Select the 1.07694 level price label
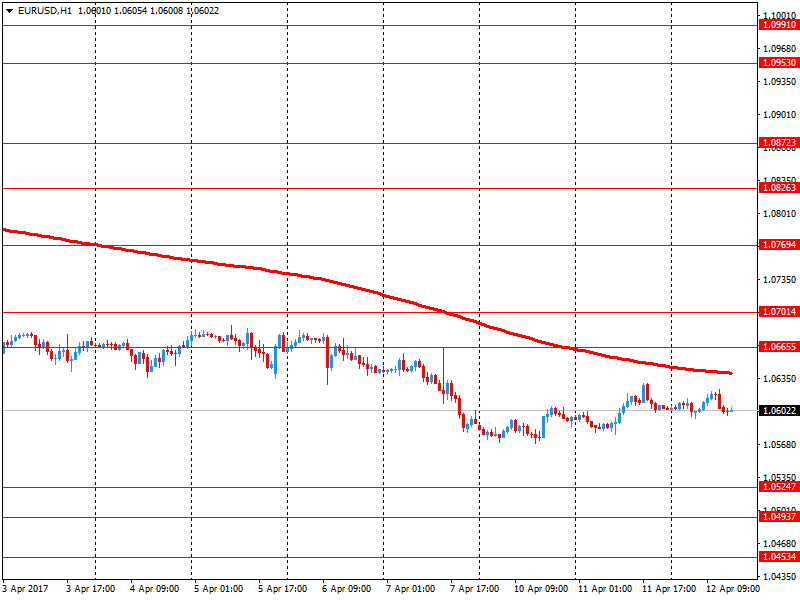Image resolution: width=800 pixels, height=600 pixels. [779, 245]
